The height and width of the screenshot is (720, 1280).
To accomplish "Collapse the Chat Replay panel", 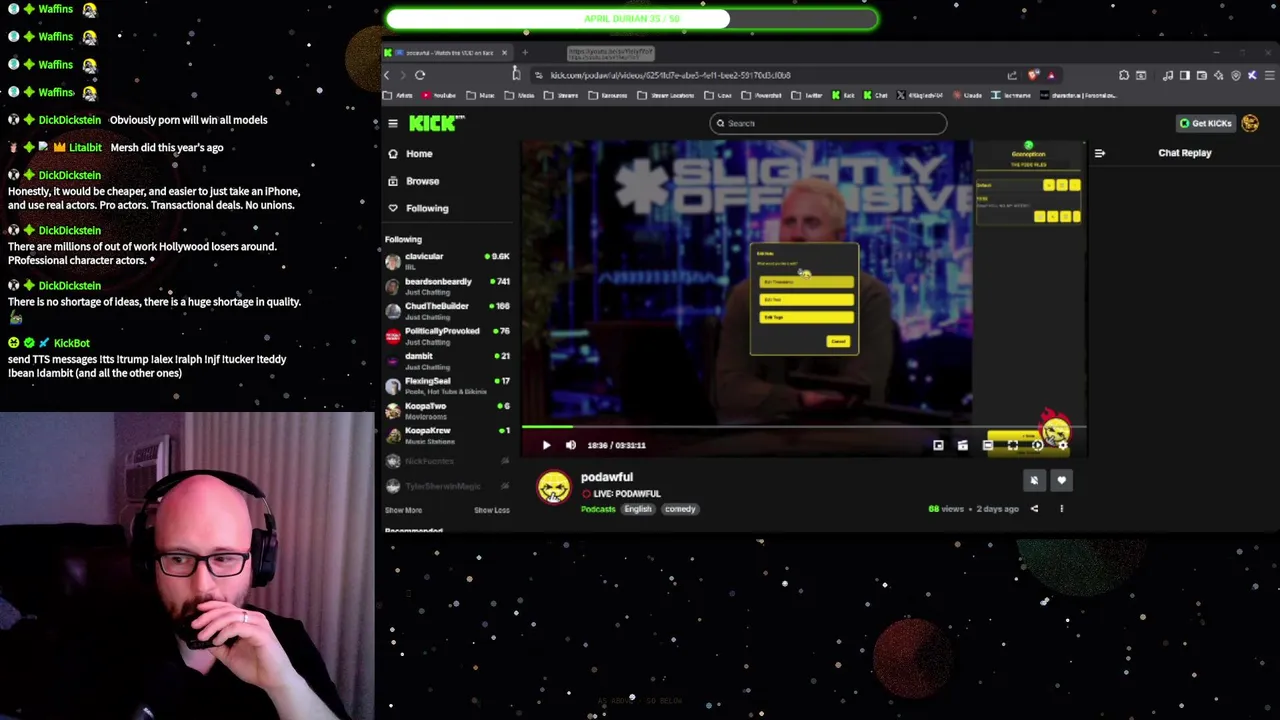I will pos(1099,153).
